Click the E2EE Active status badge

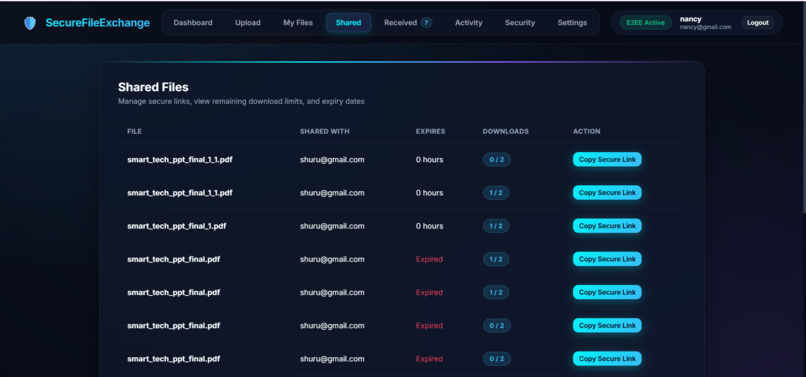coord(645,23)
